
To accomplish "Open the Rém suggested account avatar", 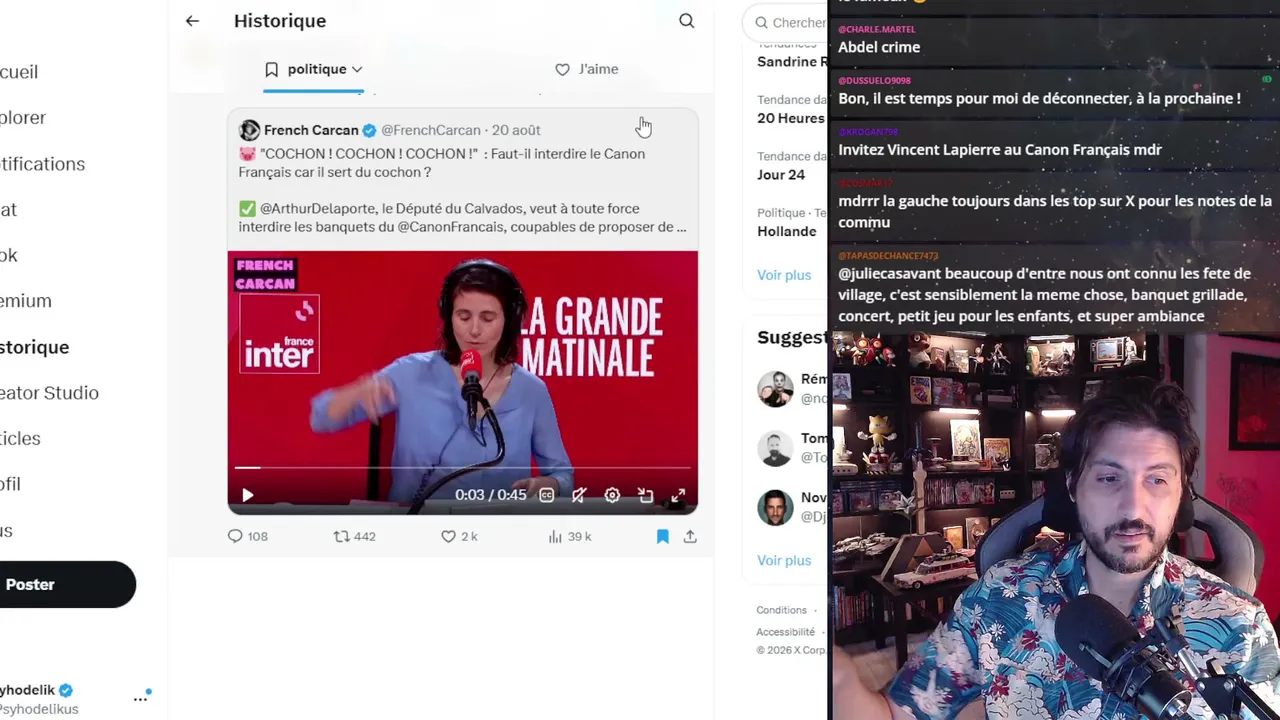I will point(775,389).
